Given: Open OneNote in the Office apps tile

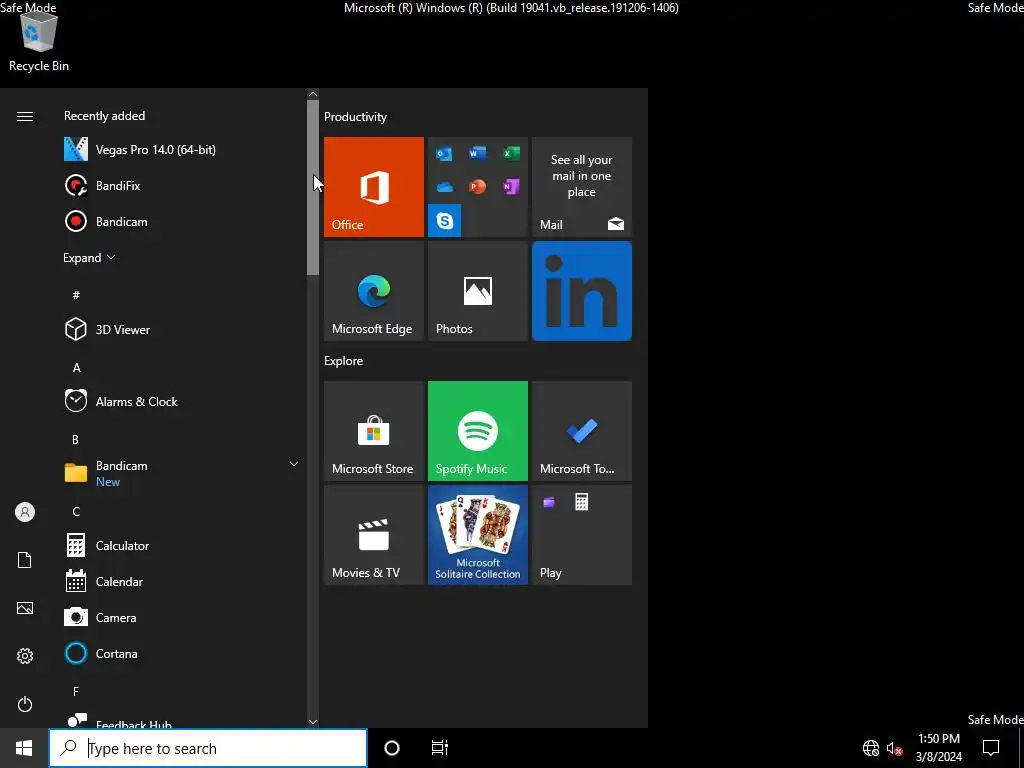Looking at the screenshot, I should pyautogui.click(x=511, y=187).
